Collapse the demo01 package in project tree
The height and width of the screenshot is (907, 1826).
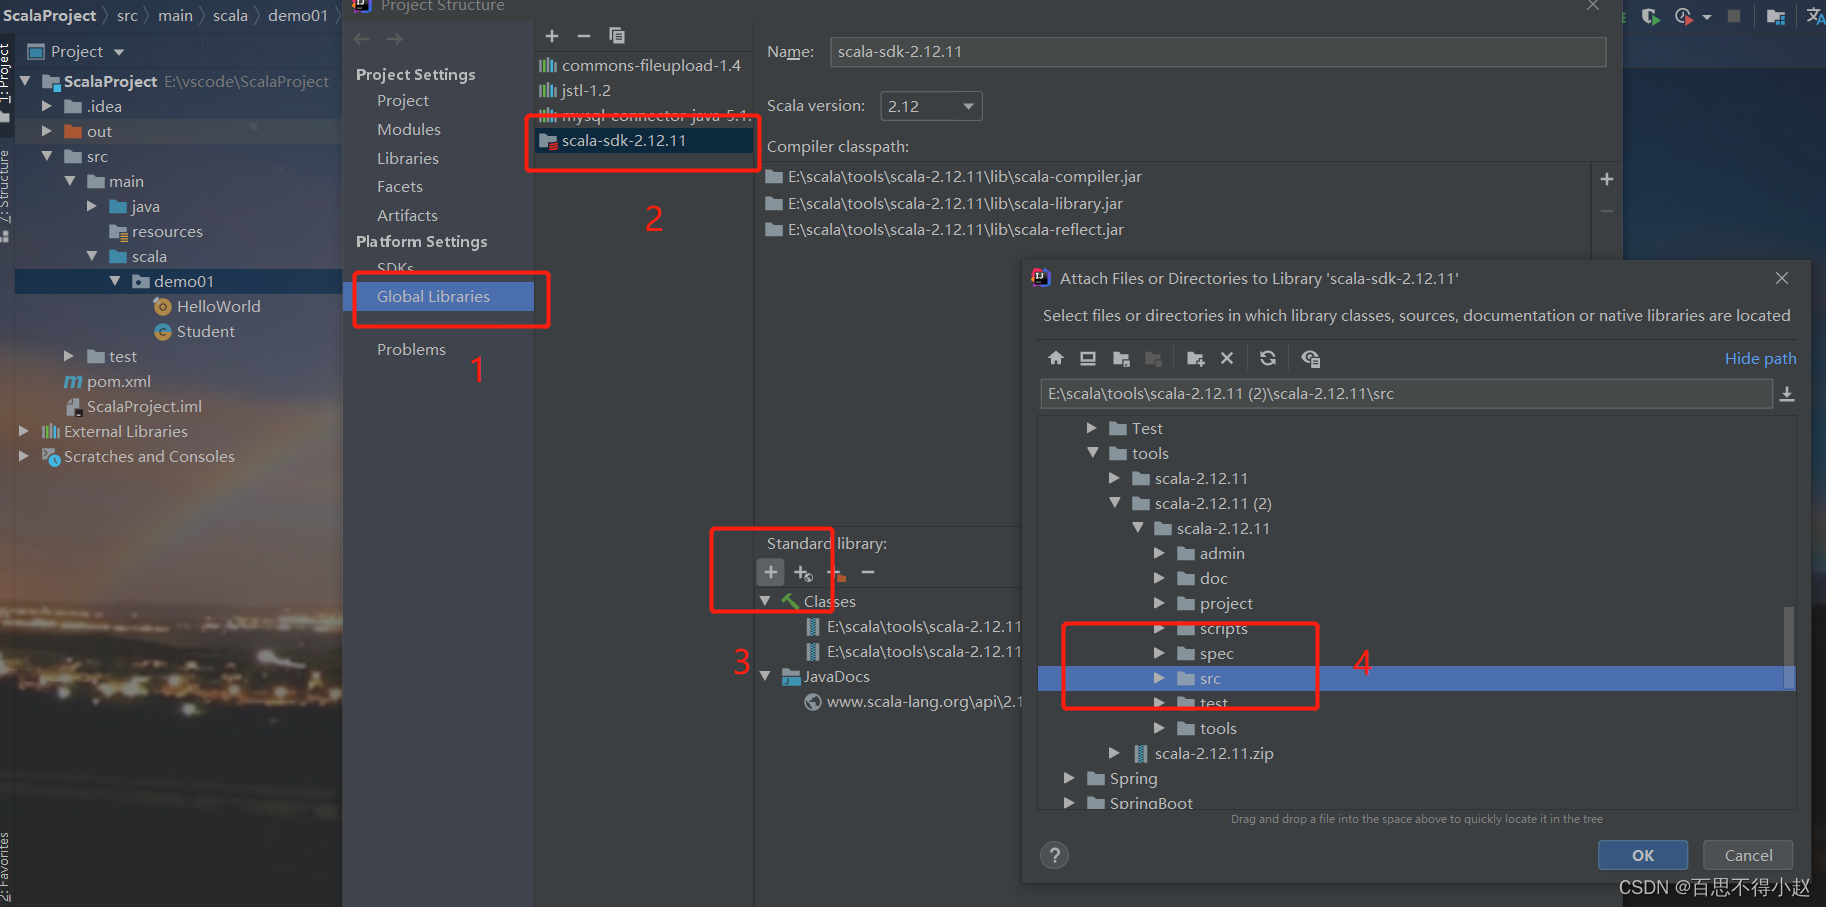(x=114, y=281)
